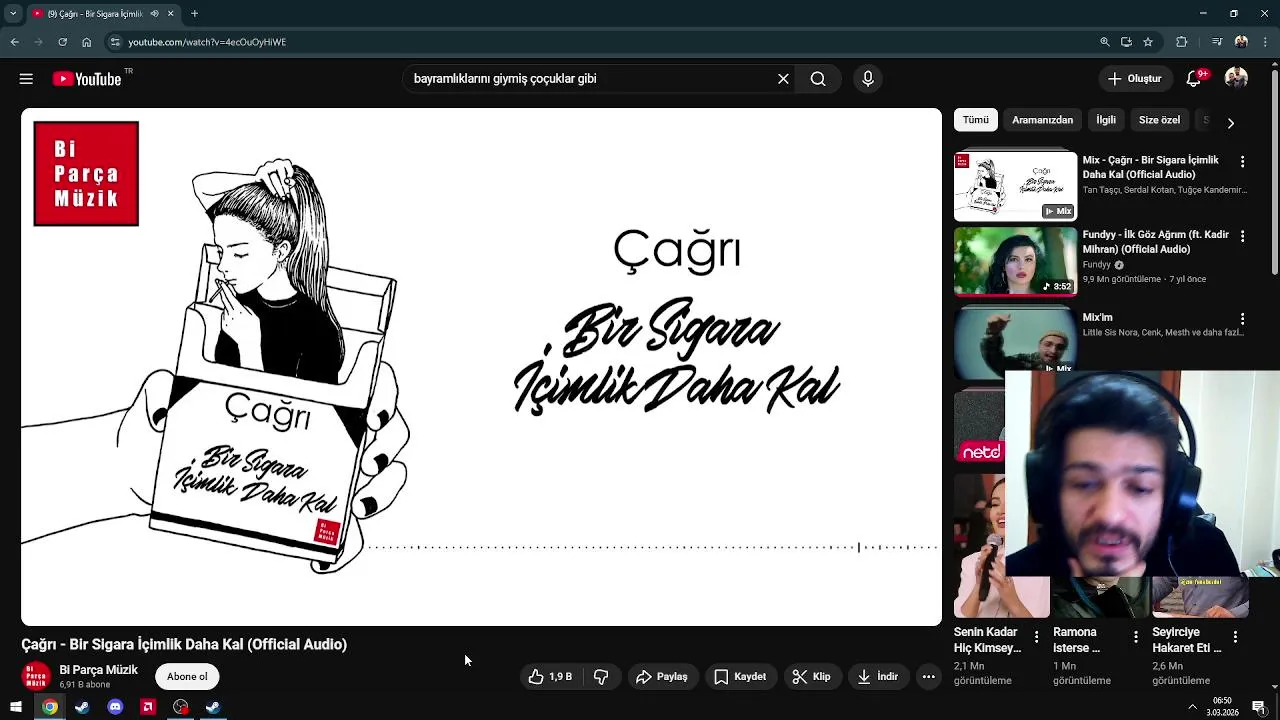Open options for Fundyy - İlk Göz Ağrım
The height and width of the screenshot is (720, 1280).
pos(1242,236)
